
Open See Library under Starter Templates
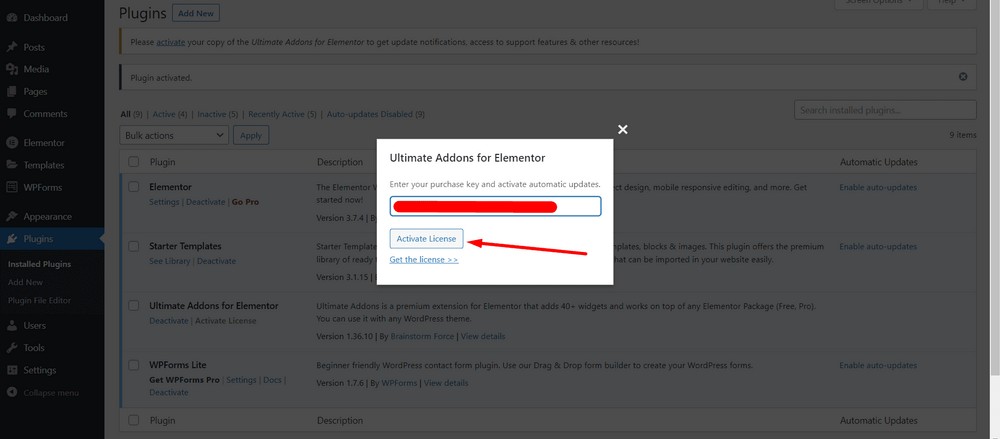170,261
